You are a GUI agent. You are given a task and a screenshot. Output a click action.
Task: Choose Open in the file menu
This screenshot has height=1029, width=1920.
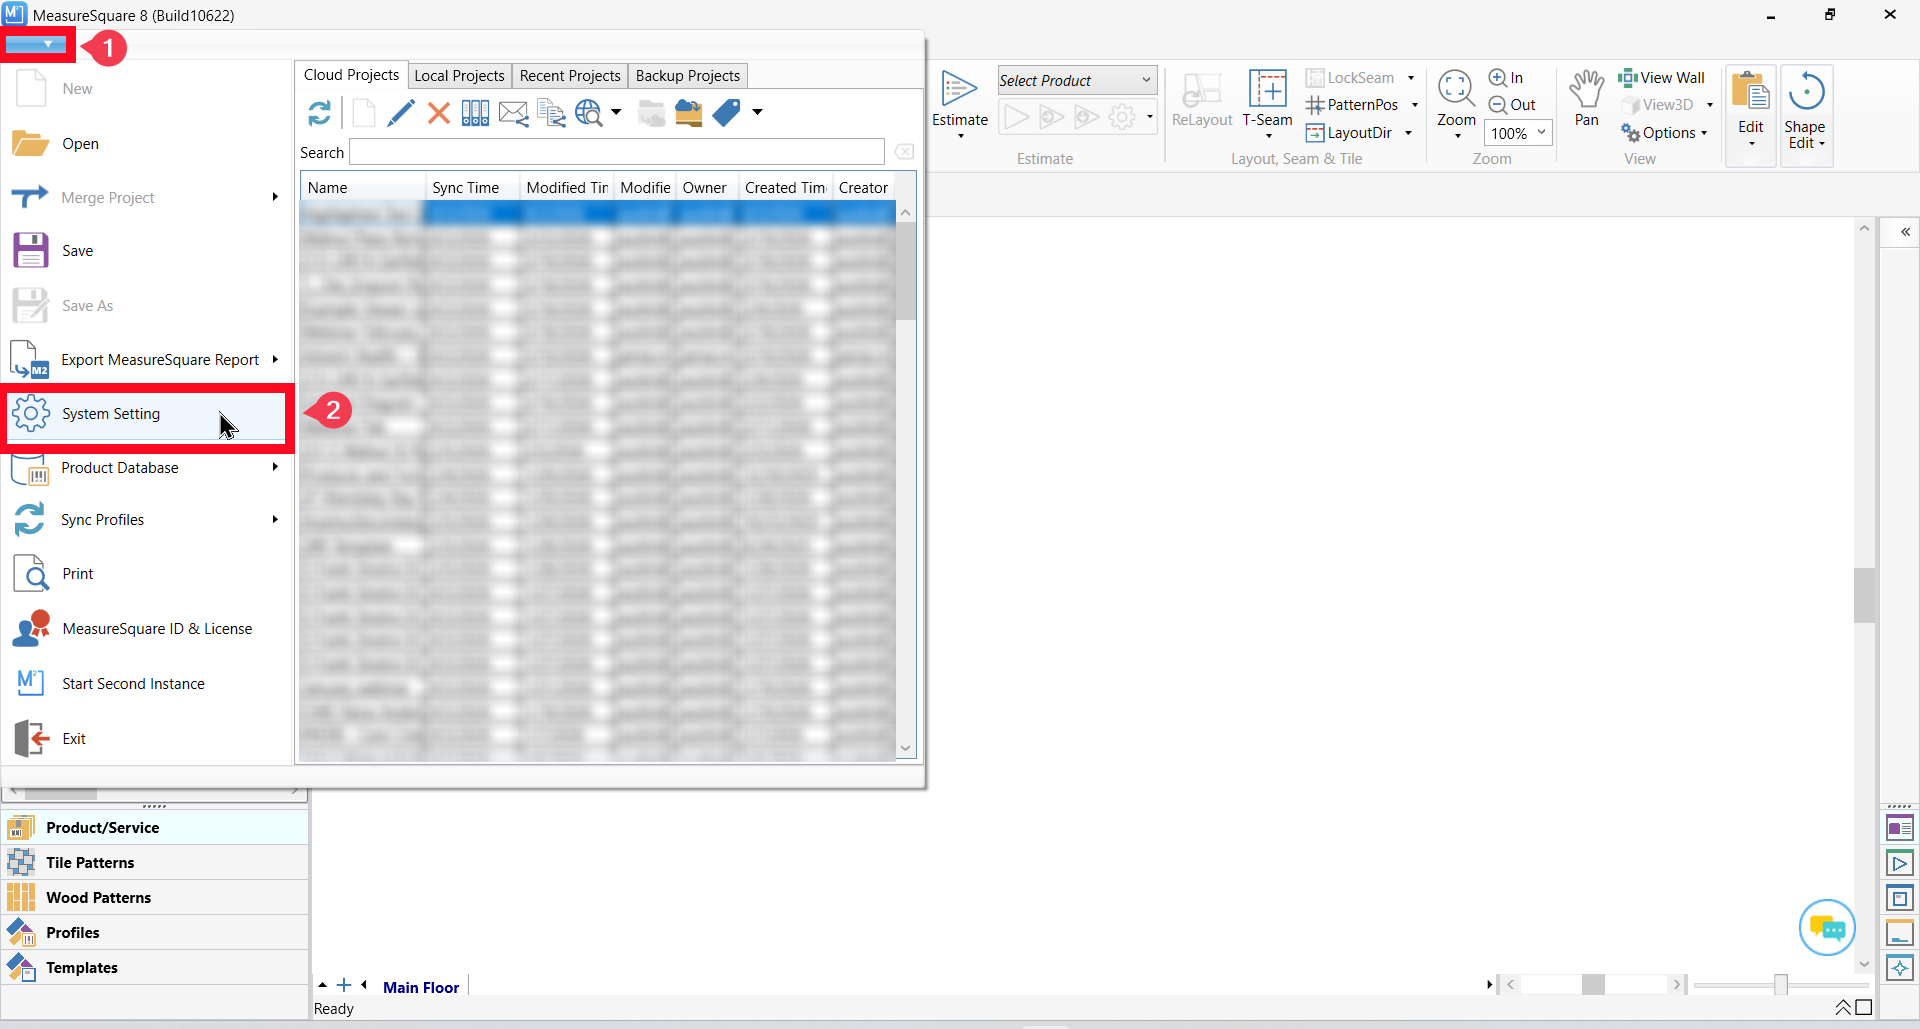click(146, 144)
